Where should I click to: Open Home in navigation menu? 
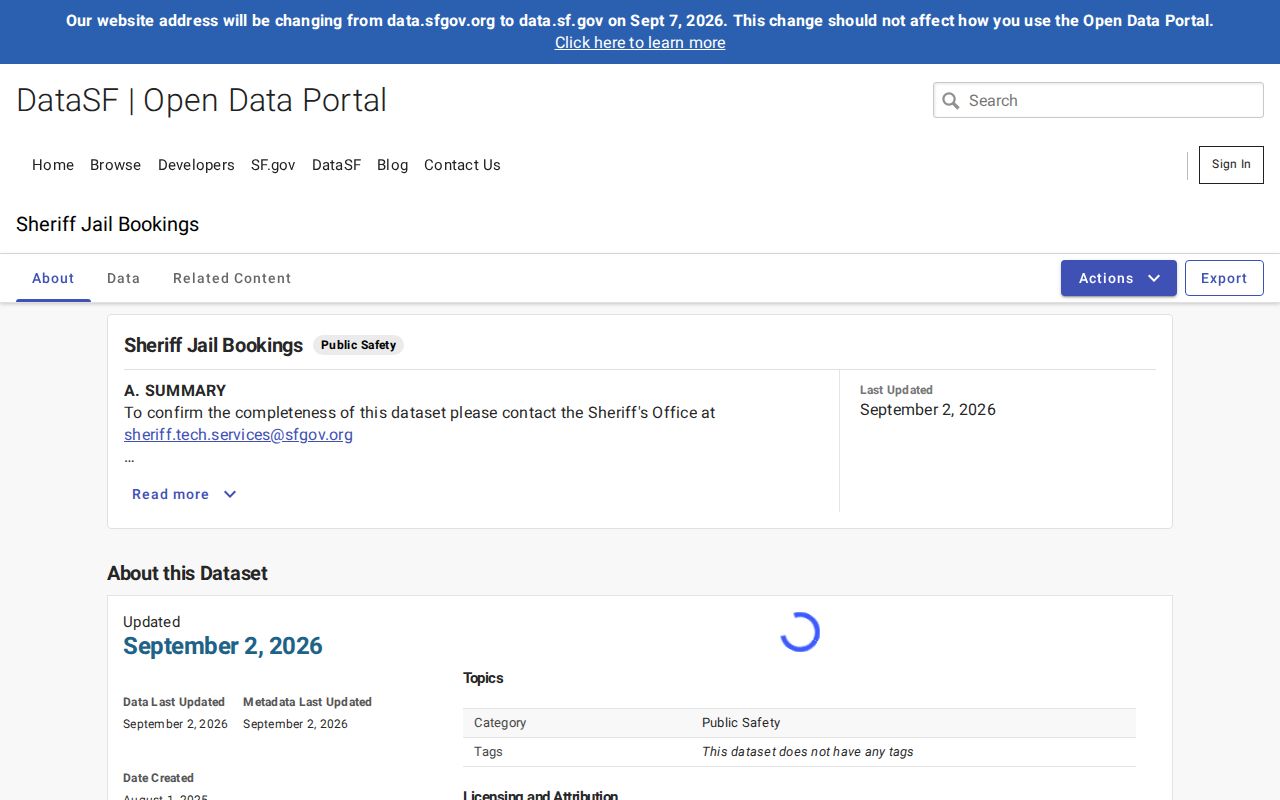coord(53,165)
